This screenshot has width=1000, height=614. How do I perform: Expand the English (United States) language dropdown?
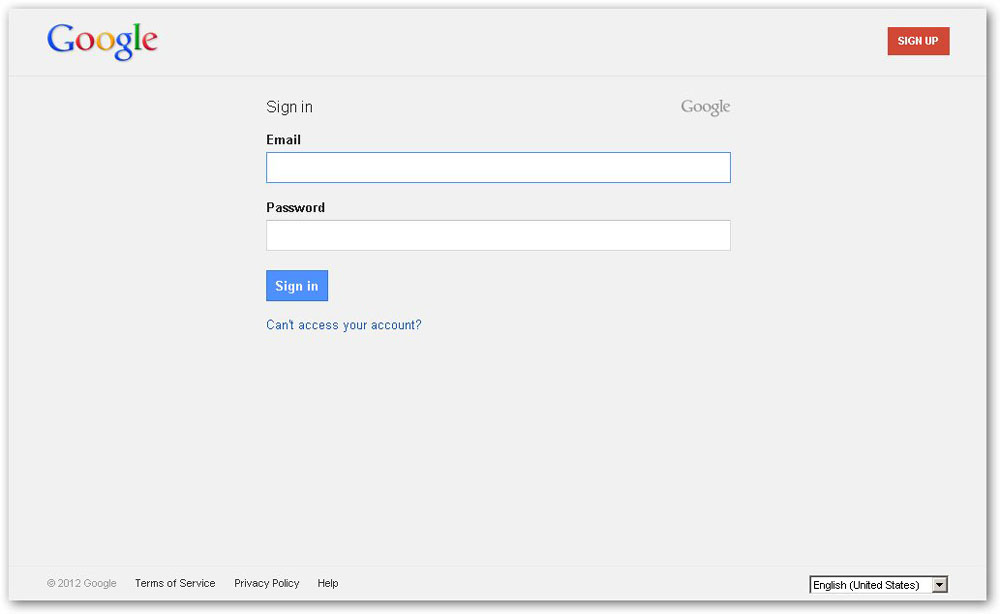pos(870,585)
